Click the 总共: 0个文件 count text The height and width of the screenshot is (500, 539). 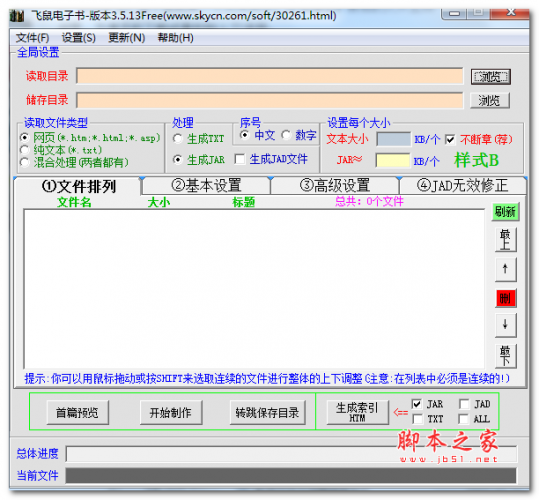tap(369, 201)
